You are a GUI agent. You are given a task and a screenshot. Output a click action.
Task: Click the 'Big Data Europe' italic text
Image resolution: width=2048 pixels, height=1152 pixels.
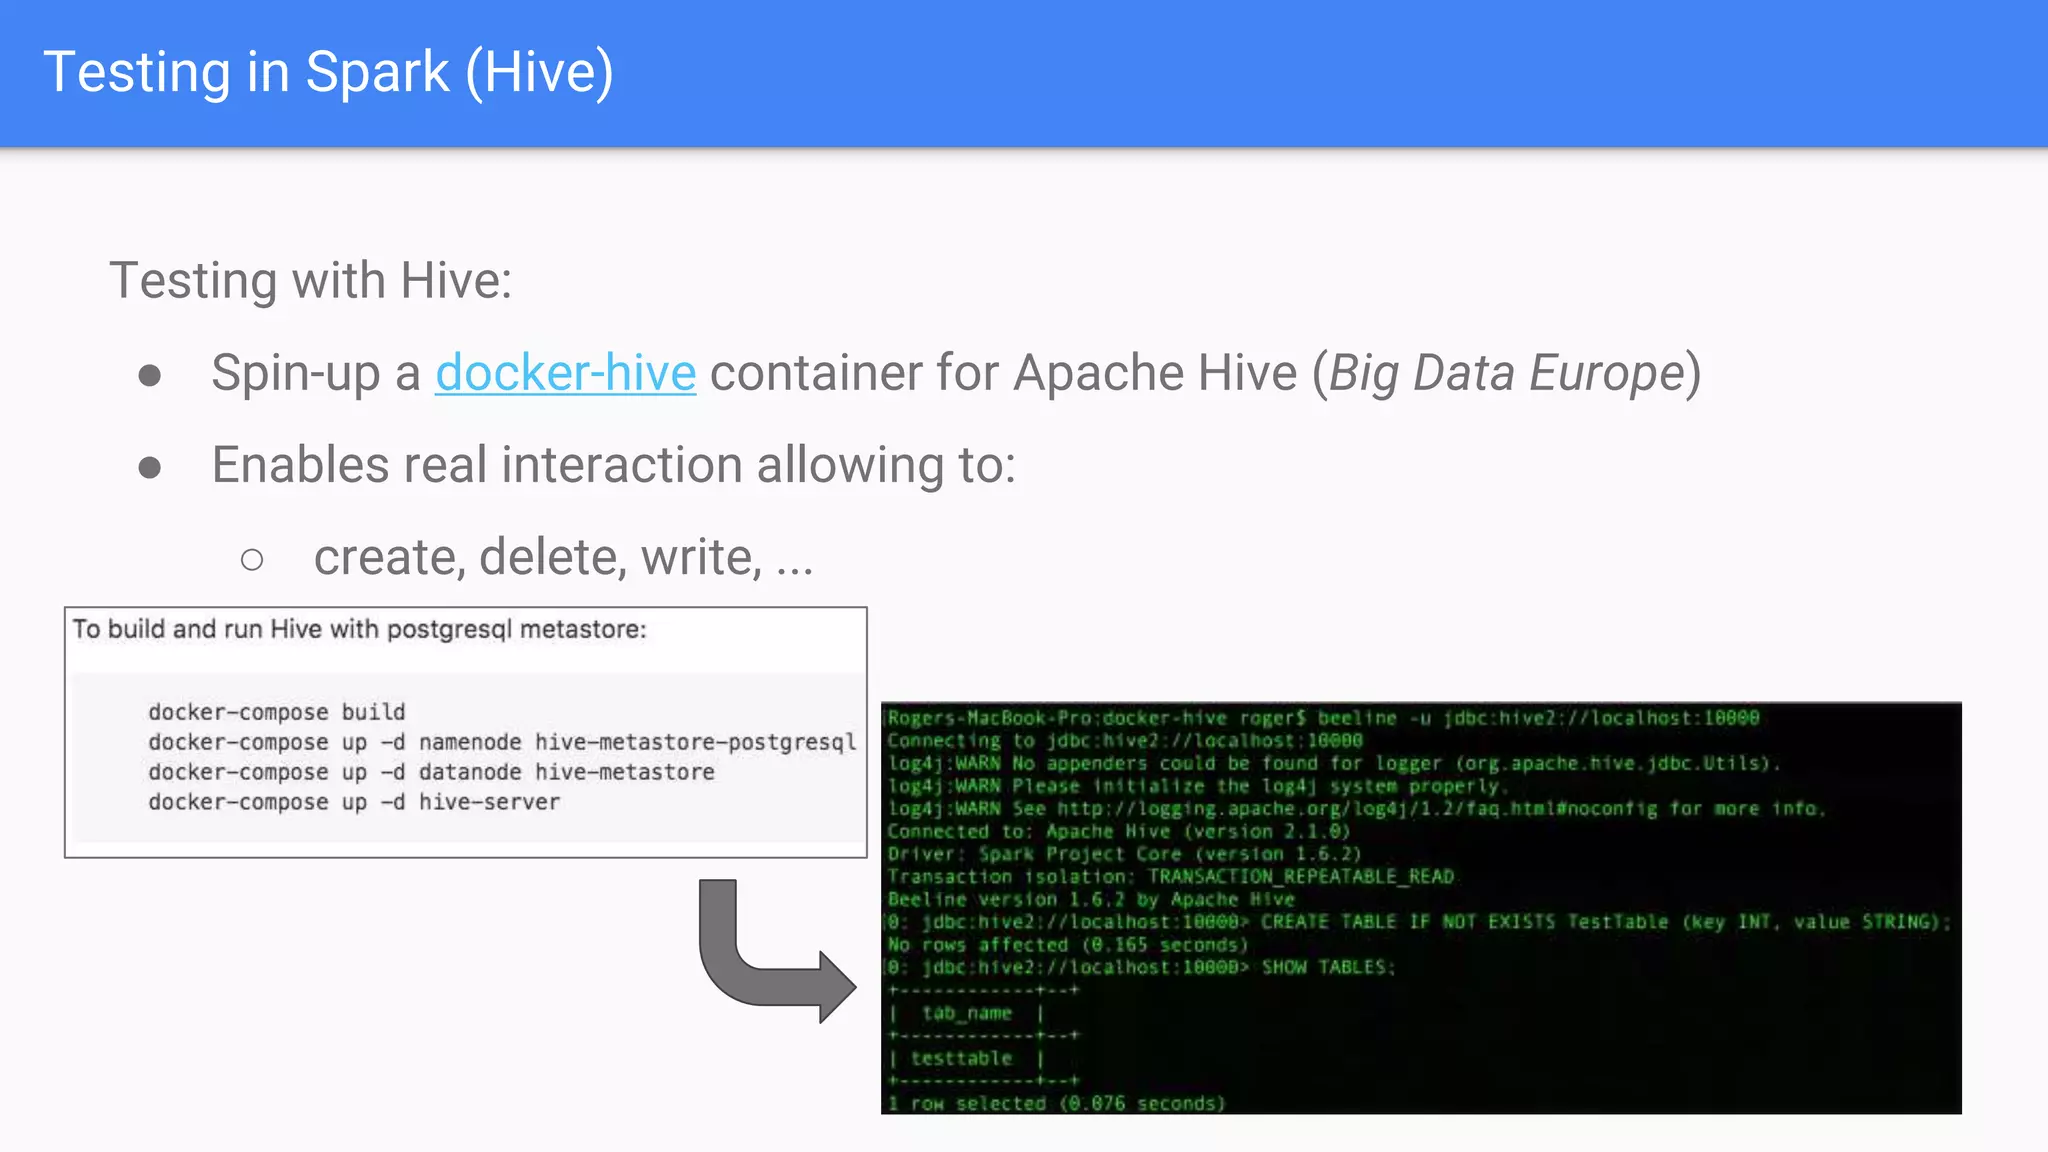(x=1507, y=373)
